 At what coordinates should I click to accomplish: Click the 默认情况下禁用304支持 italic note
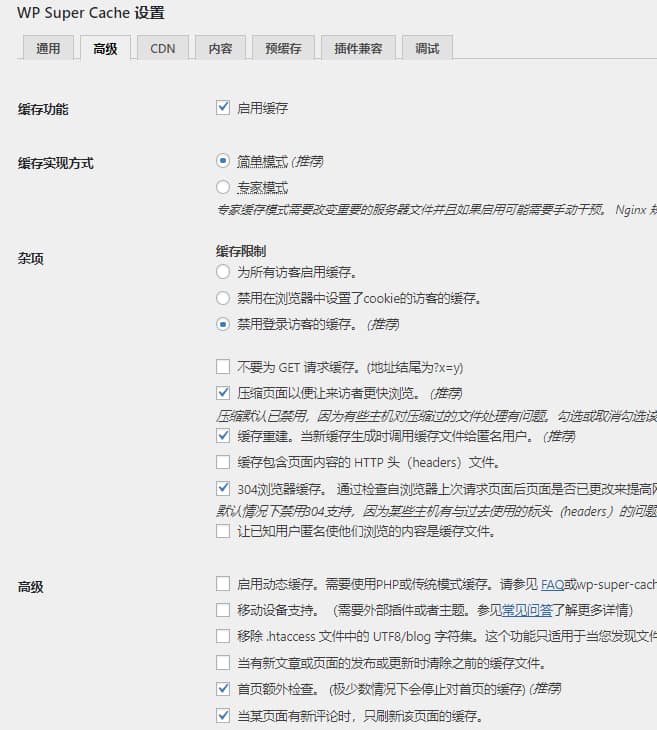click(436, 512)
